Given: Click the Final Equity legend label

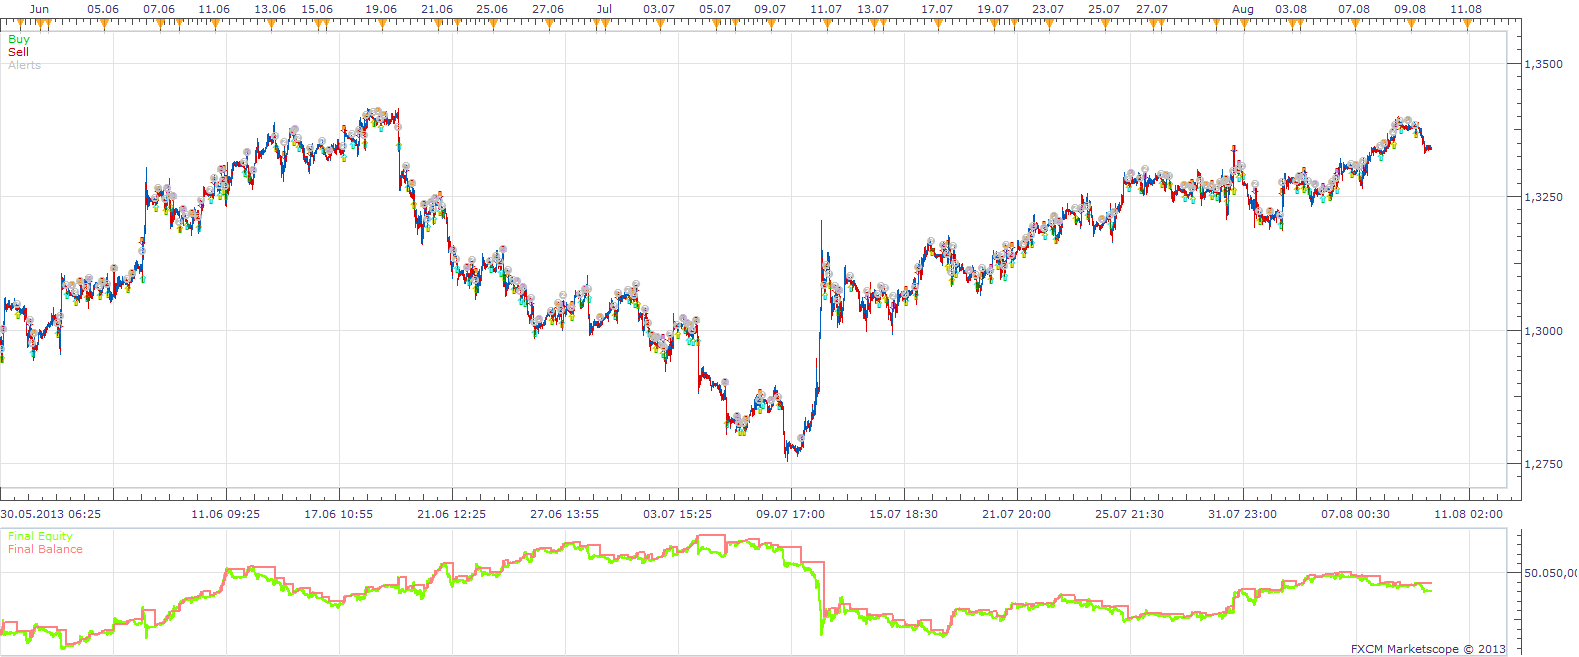Looking at the screenshot, I should pos(41,536).
